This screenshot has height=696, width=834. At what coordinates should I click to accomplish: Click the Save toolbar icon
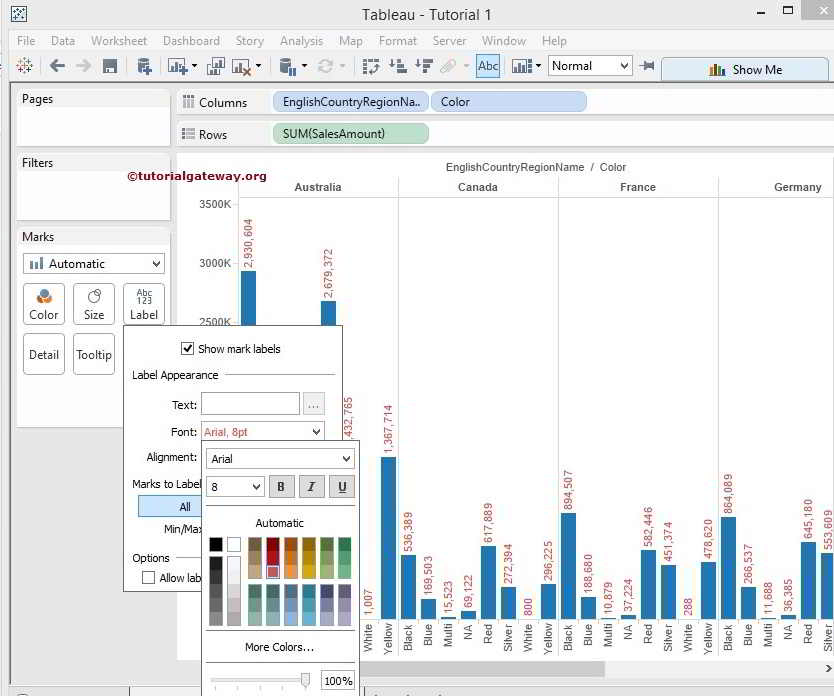[110, 66]
